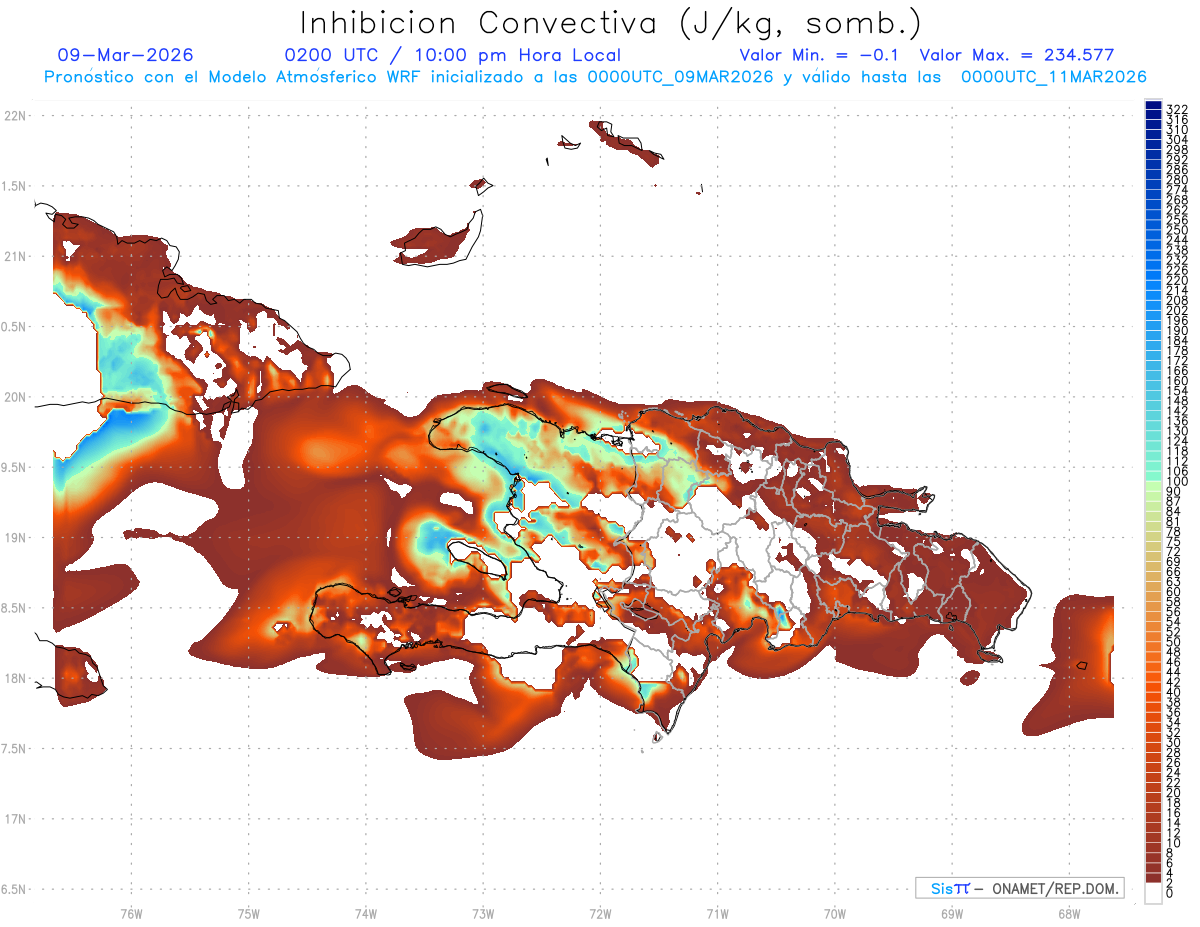The image size is (1200, 927).
Task: Click the Valor Min. = -0.1 readout
Action: 820,55
